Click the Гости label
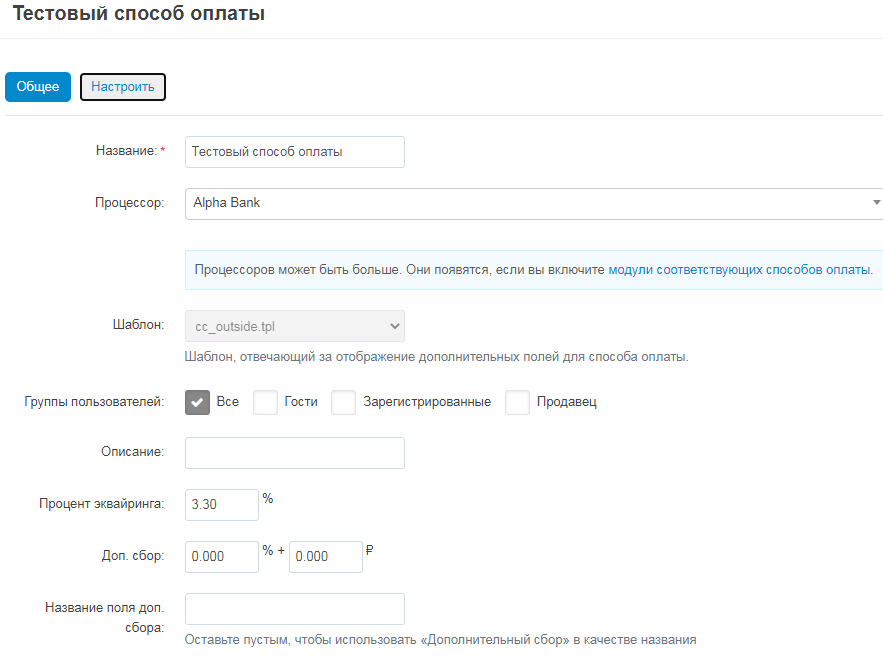 [x=301, y=402]
